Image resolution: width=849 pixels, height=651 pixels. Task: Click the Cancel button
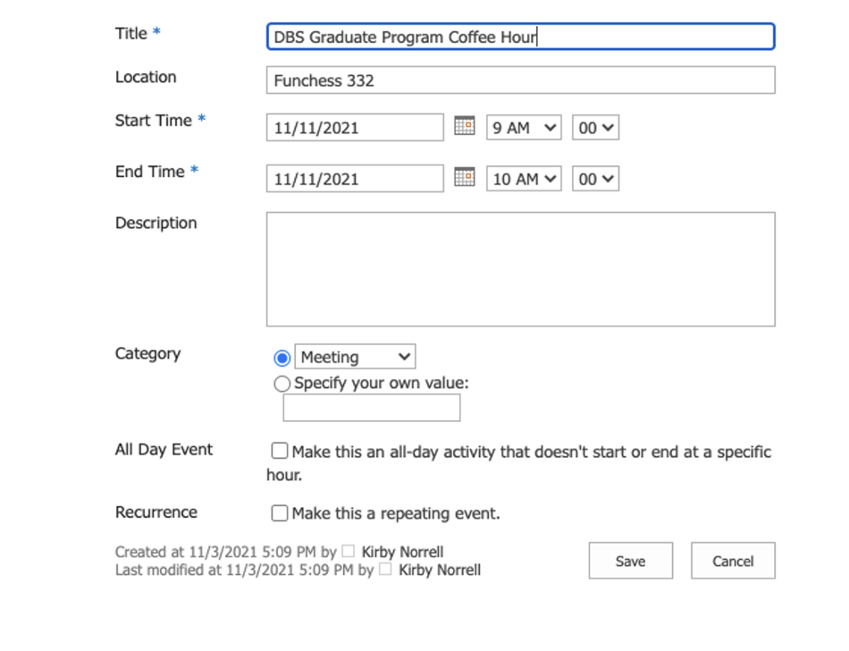(x=732, y=561)
